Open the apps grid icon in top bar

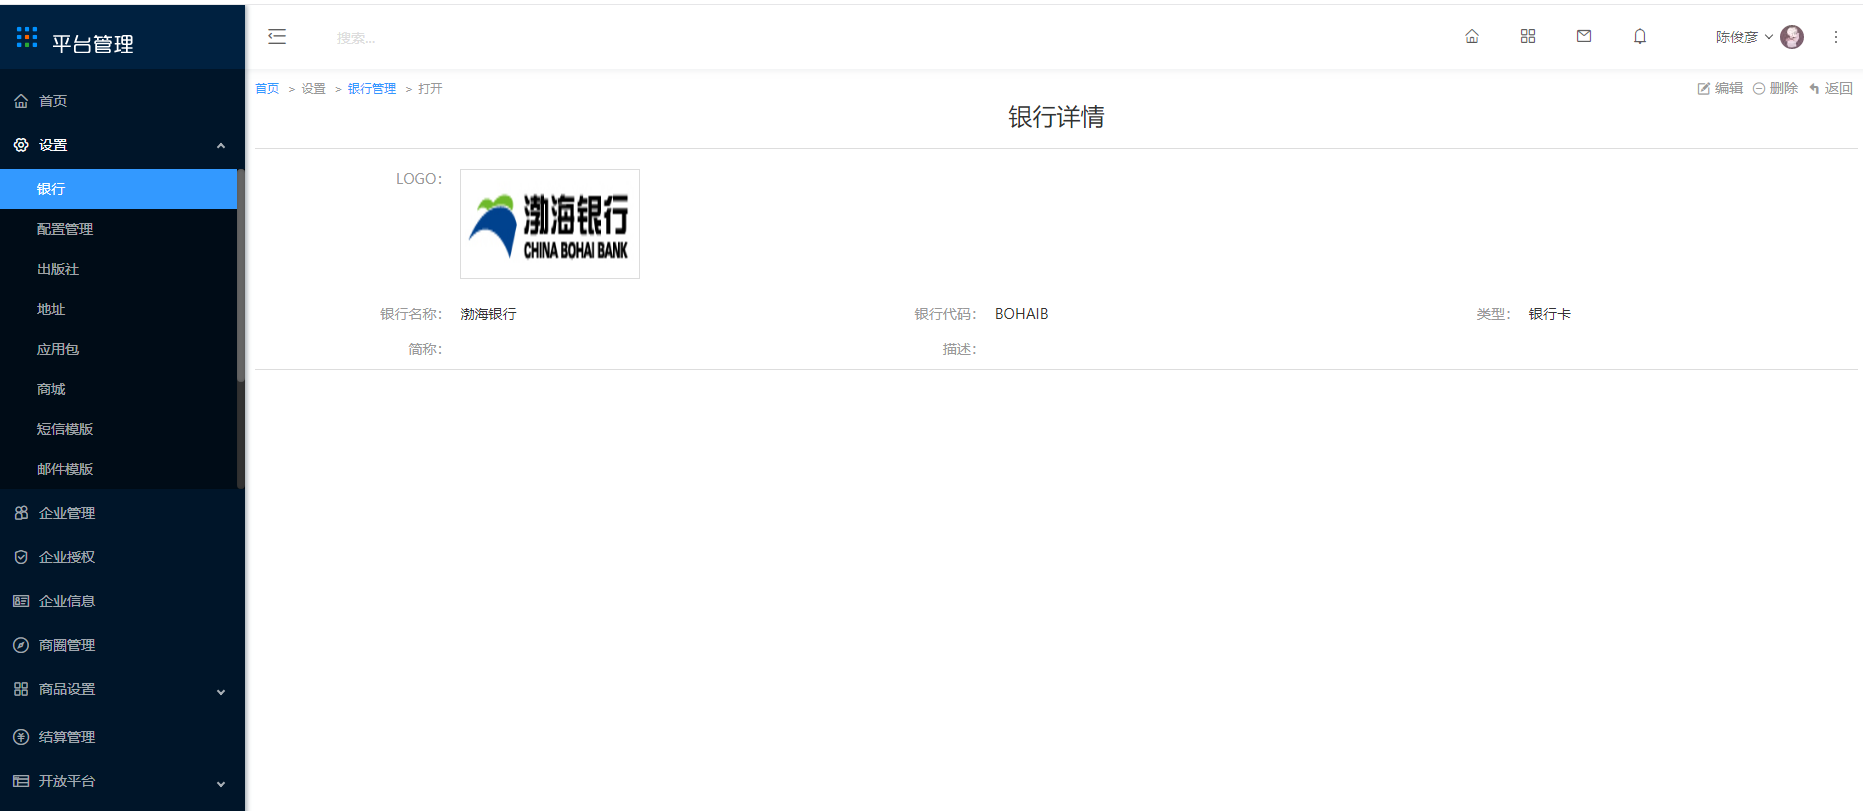[1528, 36]
